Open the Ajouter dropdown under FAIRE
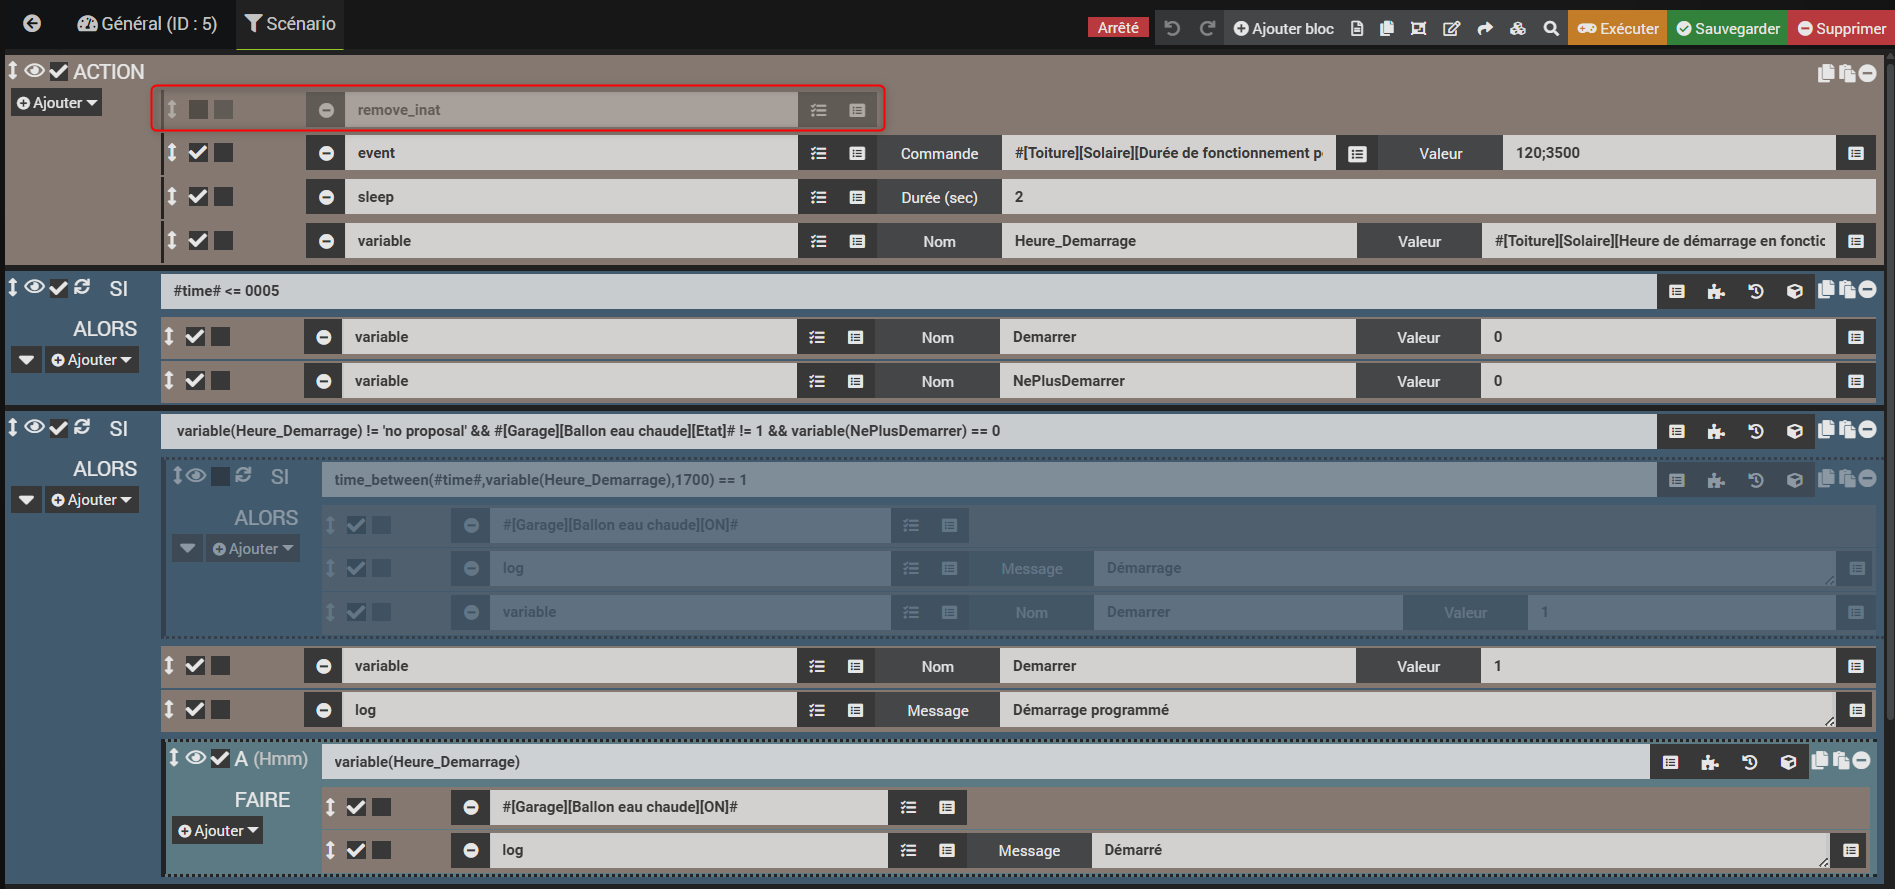1895x889 pixels. point(218,830)
